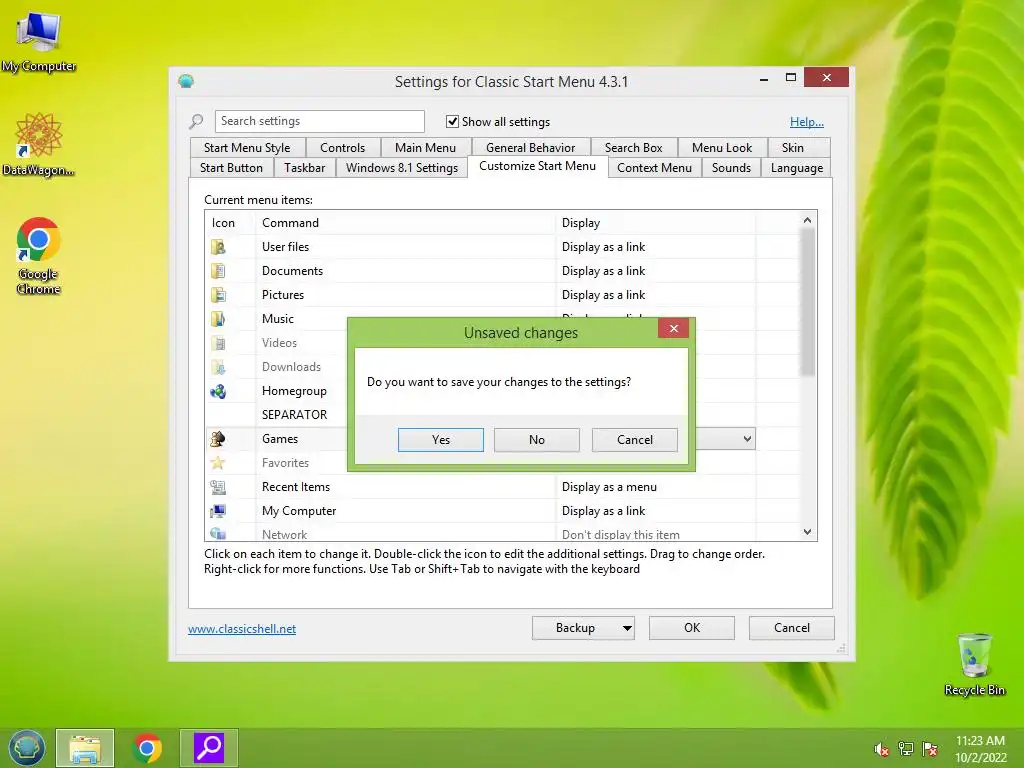Viewport: 1024px width, 768px height.
Task: Click the Classic Shell Start button on taskbar
Action: [26, 748]
